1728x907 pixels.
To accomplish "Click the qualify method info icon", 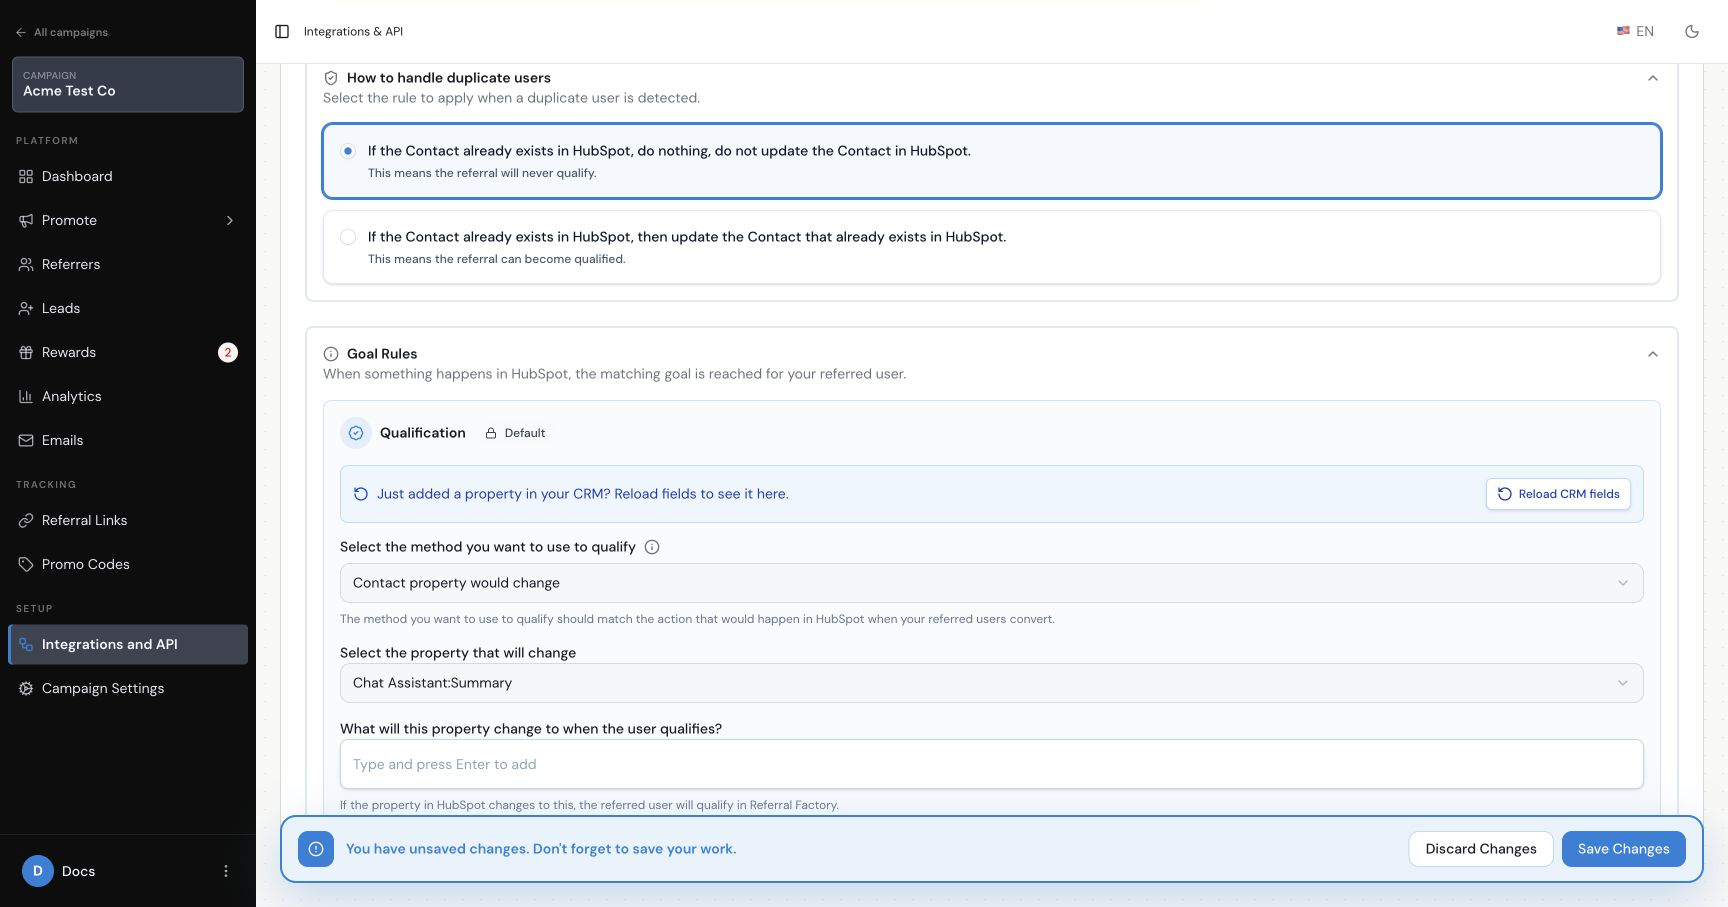I will 652,547.
